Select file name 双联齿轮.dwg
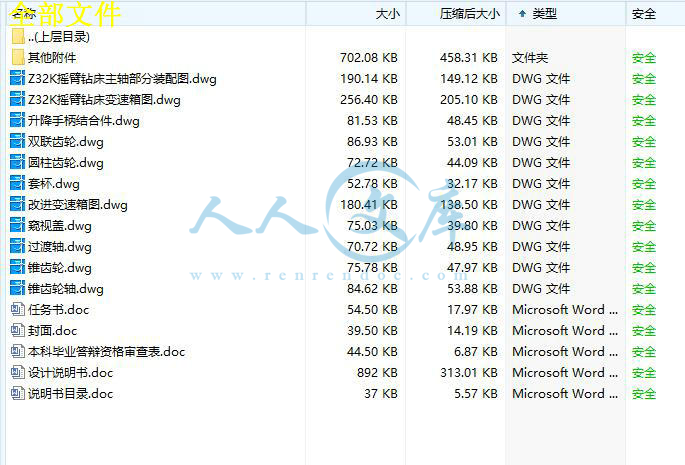Viewport: 685px width, 465px height. 66,142
